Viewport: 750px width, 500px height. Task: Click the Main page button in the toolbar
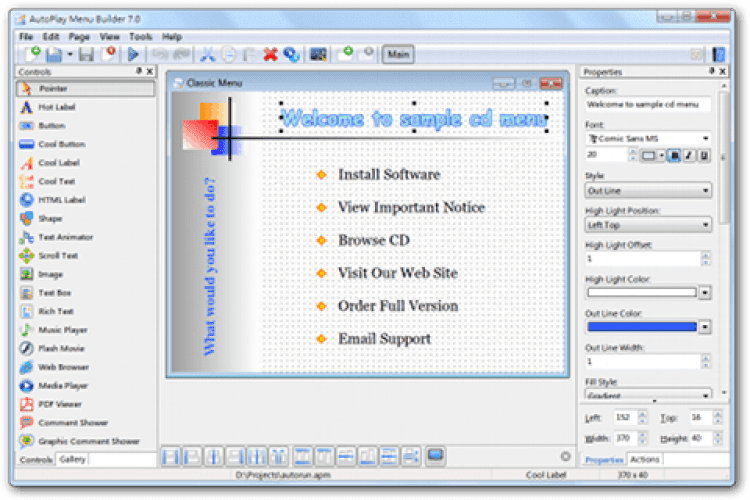tap(398, 55)
